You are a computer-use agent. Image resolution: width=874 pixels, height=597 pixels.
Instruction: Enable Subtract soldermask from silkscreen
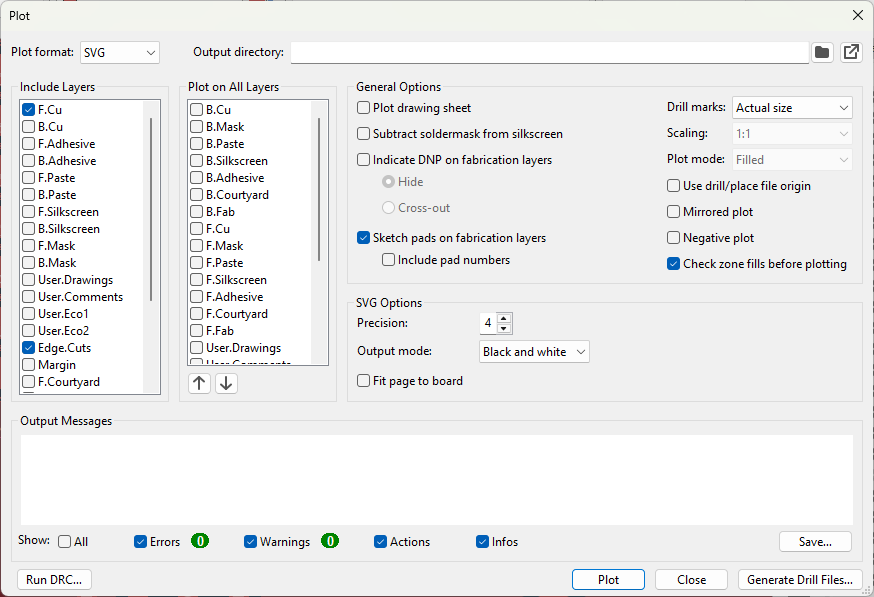(x=364, y=133)
